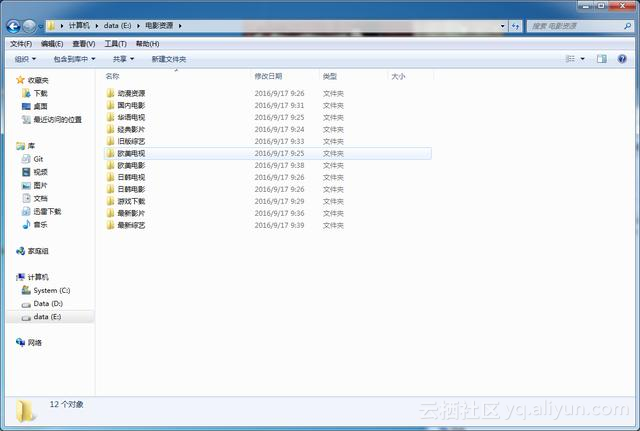Sort by 修改日期 column header

point(268,76)
